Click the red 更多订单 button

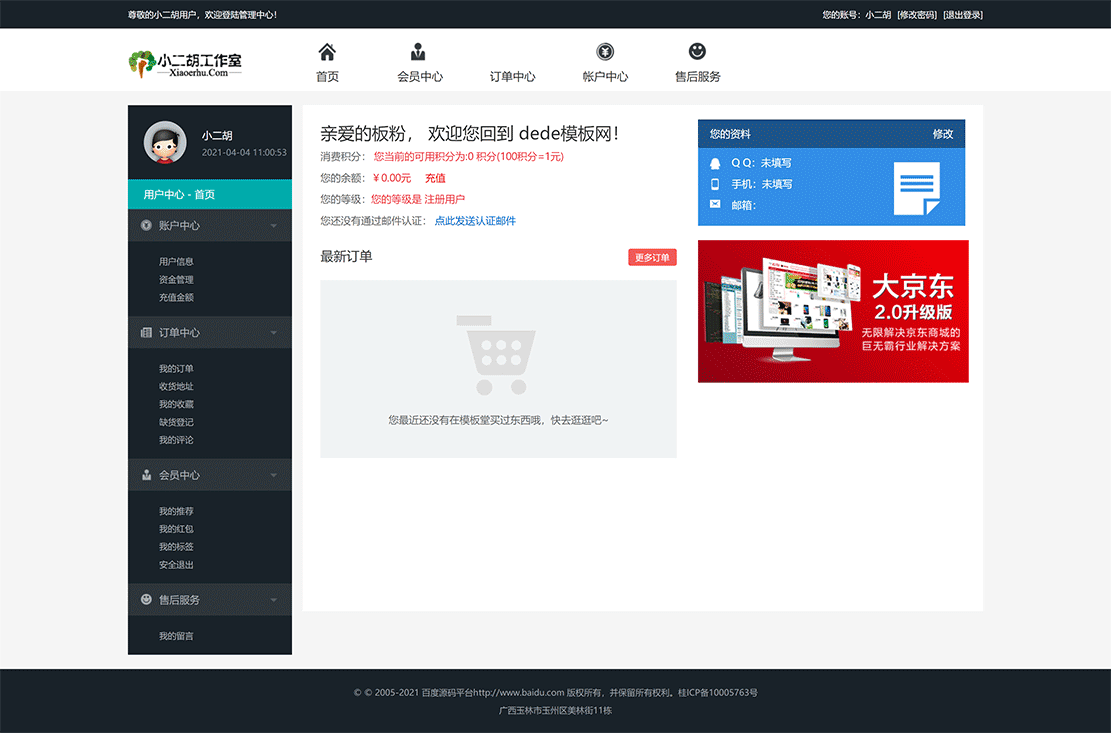point(652,257)
